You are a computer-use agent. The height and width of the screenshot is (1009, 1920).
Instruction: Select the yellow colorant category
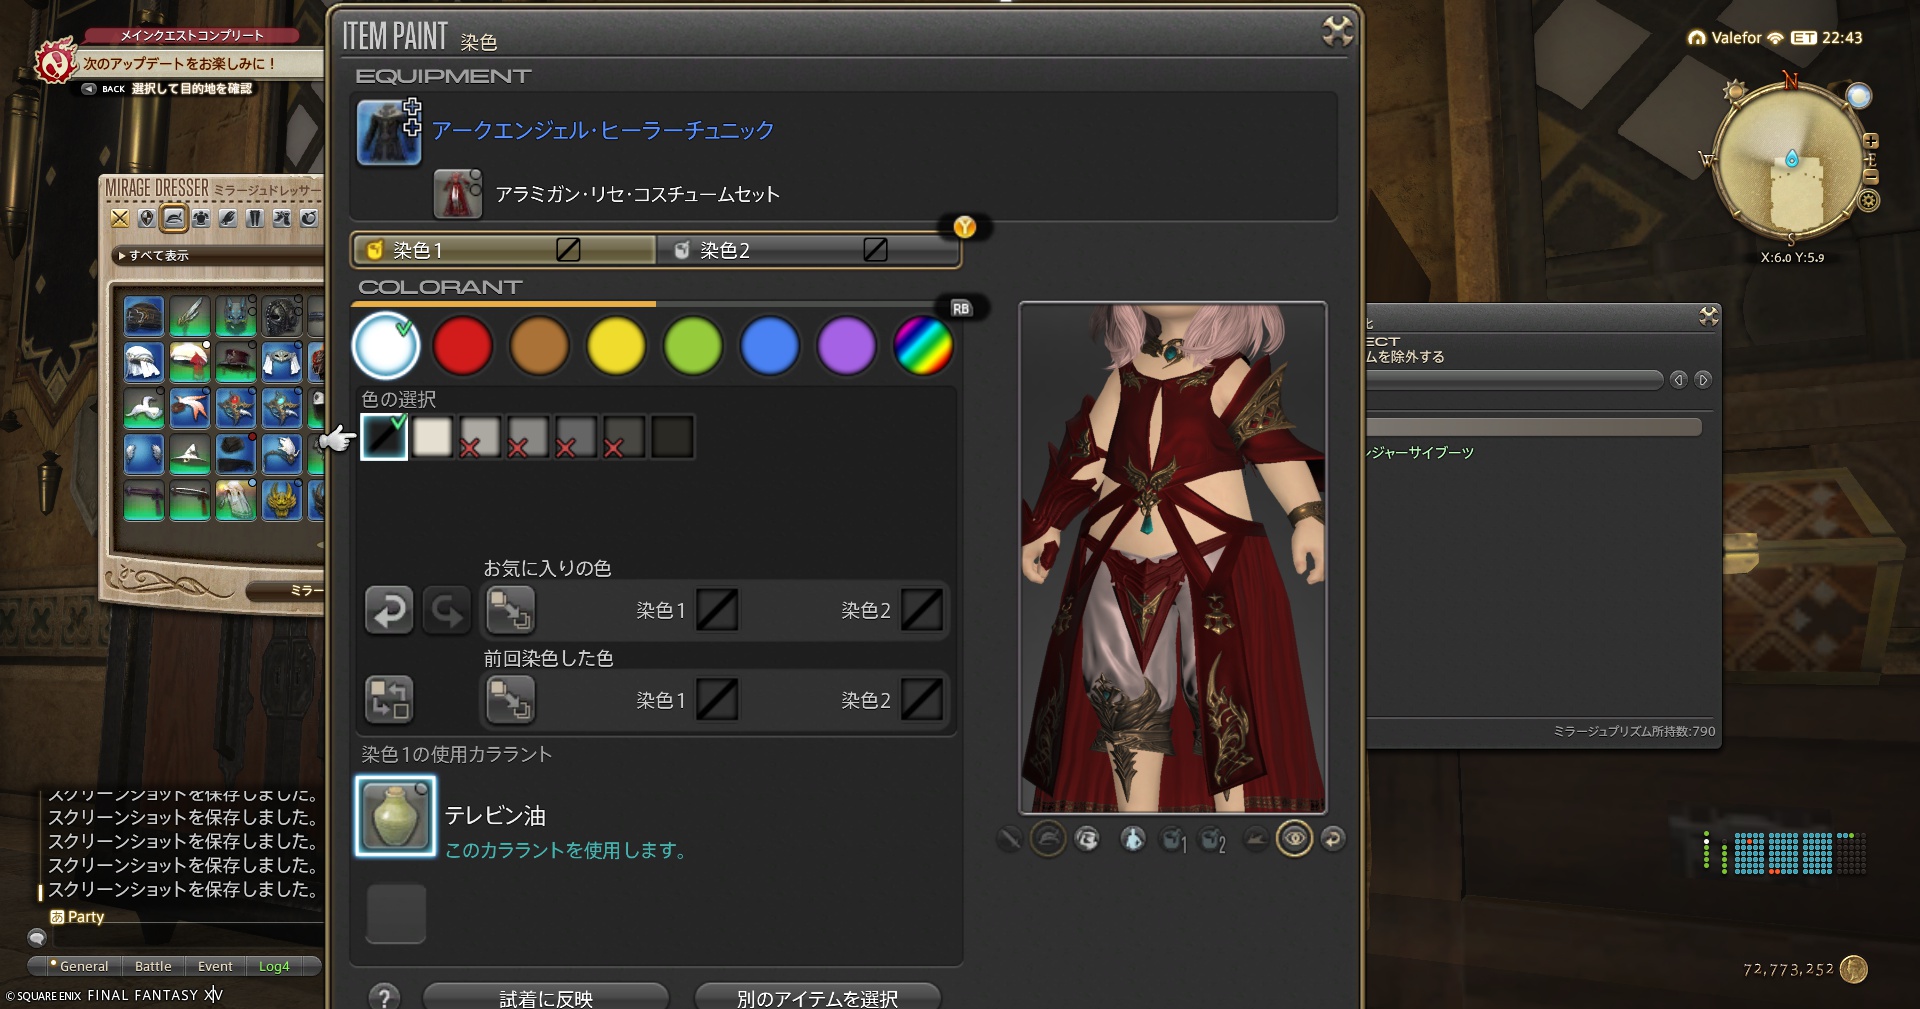click(x=616, y=346)
